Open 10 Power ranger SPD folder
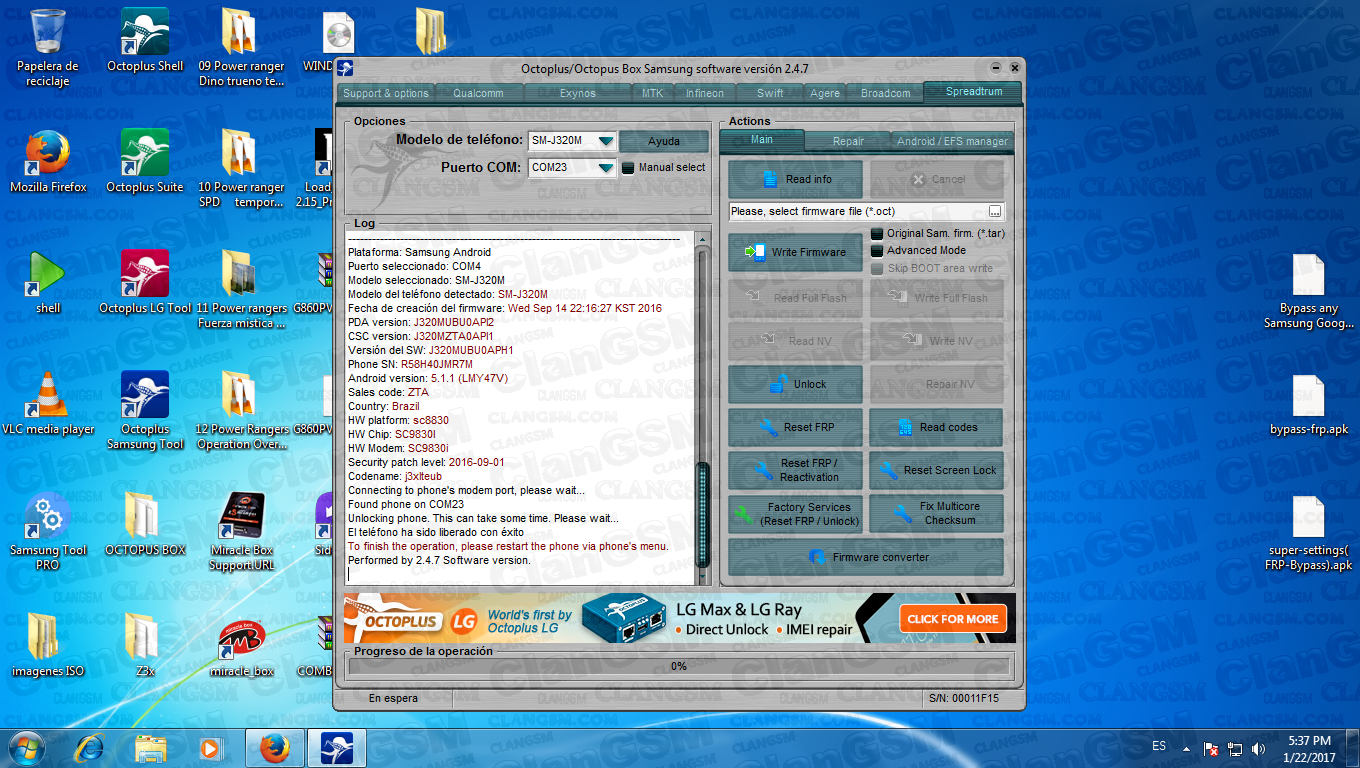 pyautogui.click(x=241, y=168)
